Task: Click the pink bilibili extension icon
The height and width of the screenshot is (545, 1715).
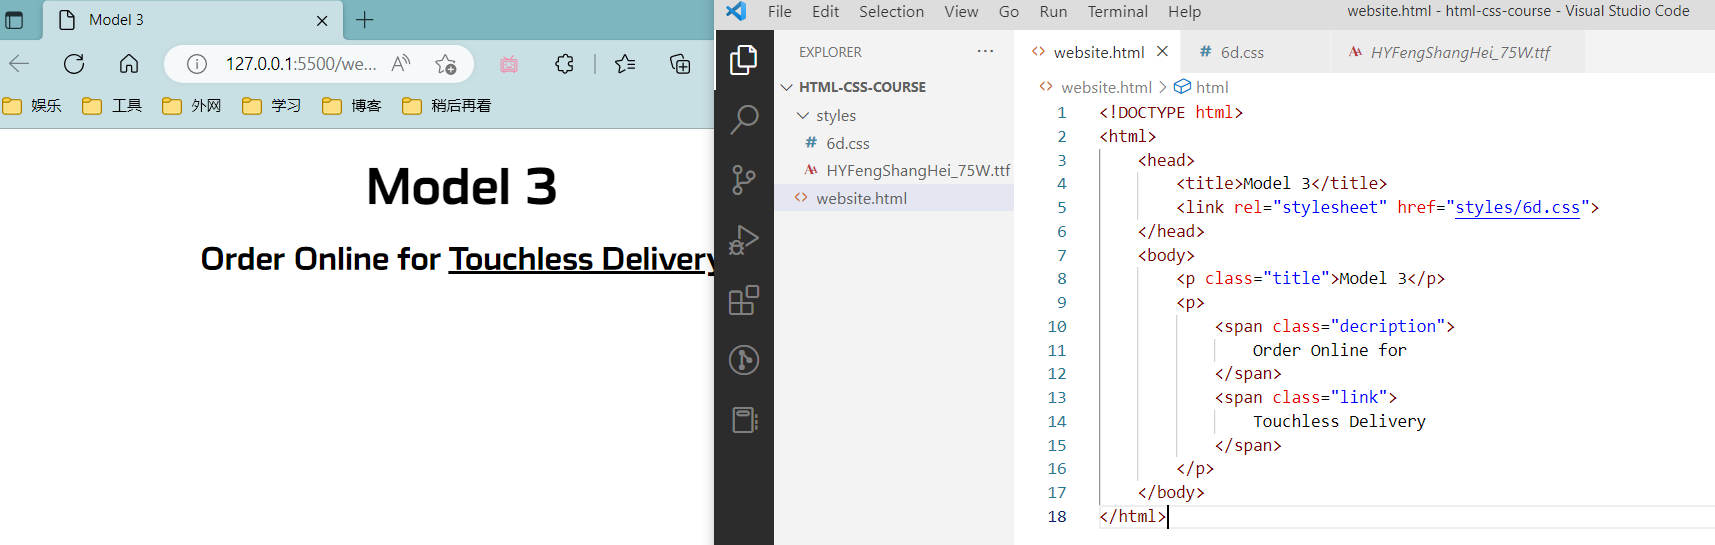Action: [509, 64]
